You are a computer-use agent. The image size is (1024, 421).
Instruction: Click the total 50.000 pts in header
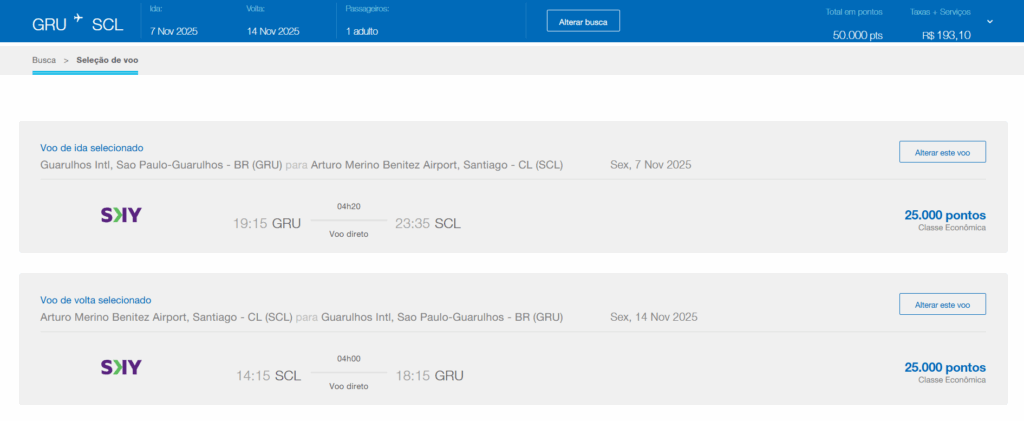pos(857,35)
